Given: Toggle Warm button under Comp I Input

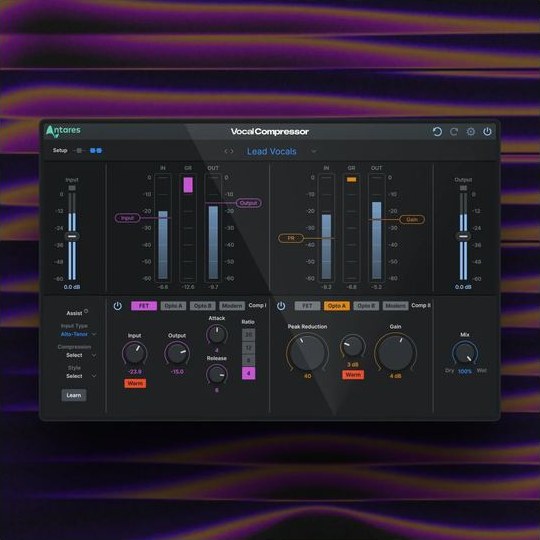Looking at the screenshot, I should point(135,383).
